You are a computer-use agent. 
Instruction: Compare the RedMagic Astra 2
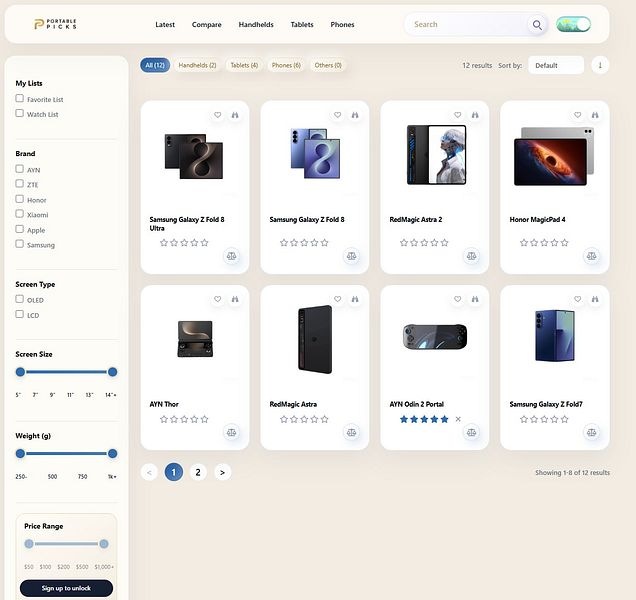tap(471, 256)
